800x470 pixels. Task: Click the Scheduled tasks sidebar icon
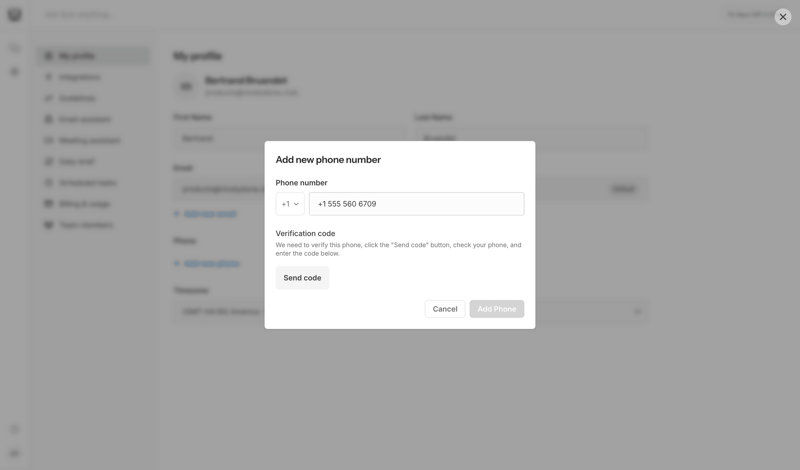pyautogui.click(x=48, y=183)
